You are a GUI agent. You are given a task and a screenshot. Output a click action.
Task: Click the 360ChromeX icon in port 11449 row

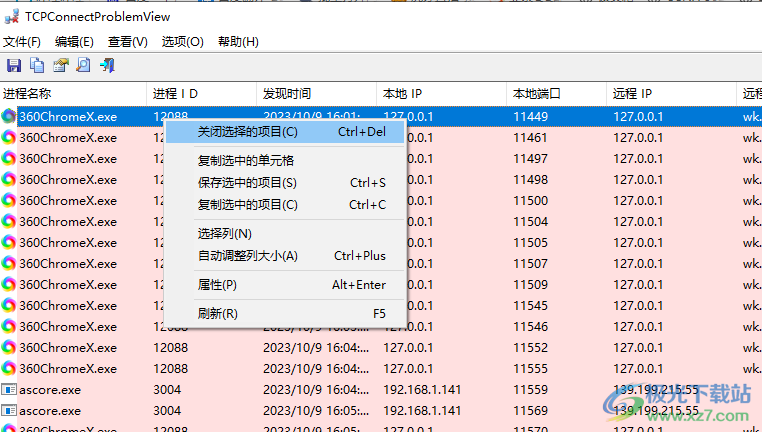click(8, 117)
